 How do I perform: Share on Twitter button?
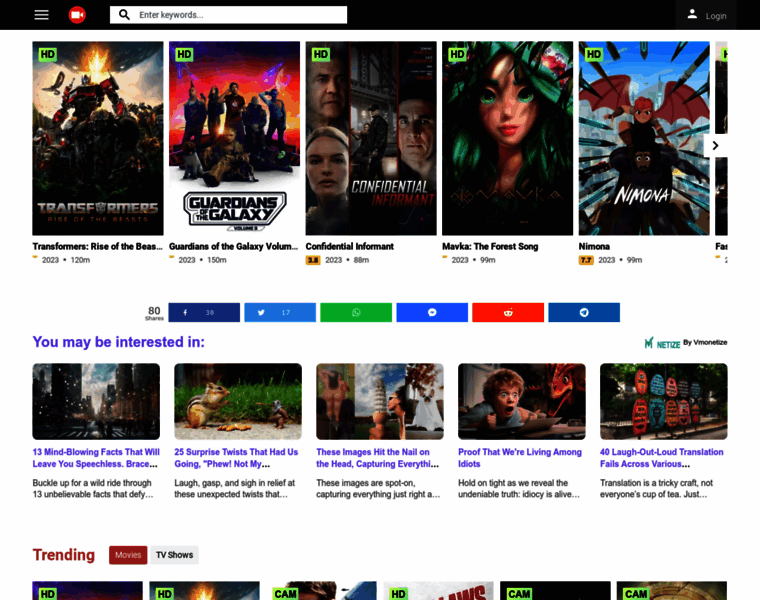coord(280,313)
